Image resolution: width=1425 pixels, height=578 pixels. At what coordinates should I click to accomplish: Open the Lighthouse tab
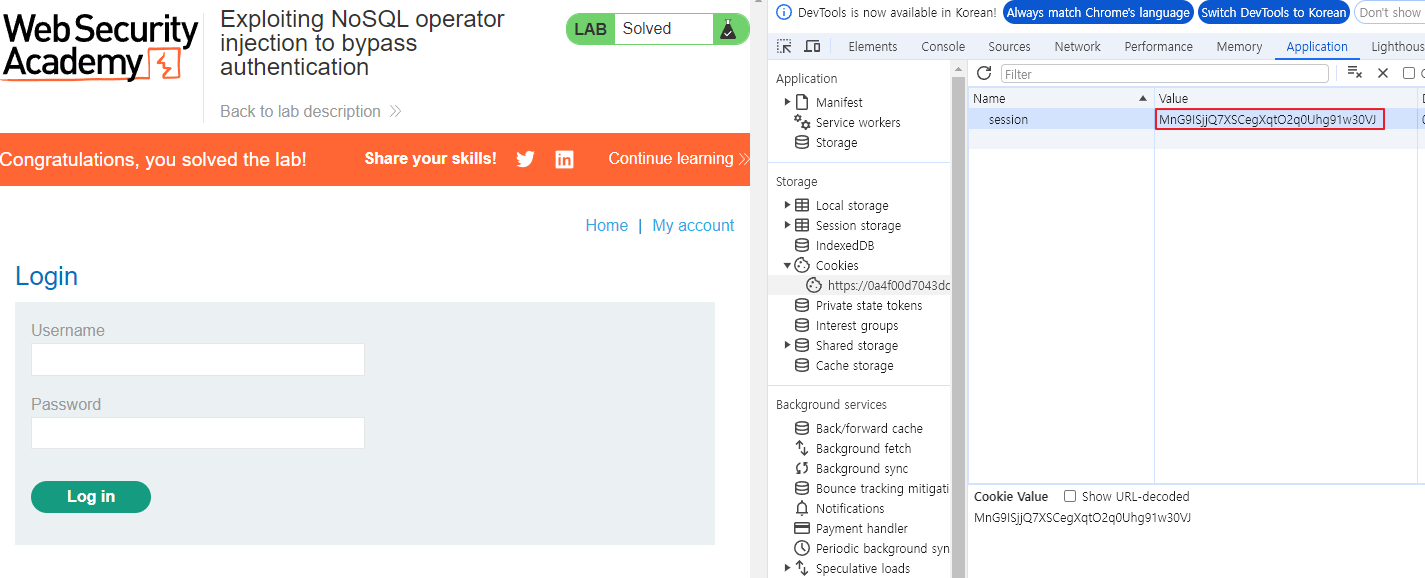1397,46
